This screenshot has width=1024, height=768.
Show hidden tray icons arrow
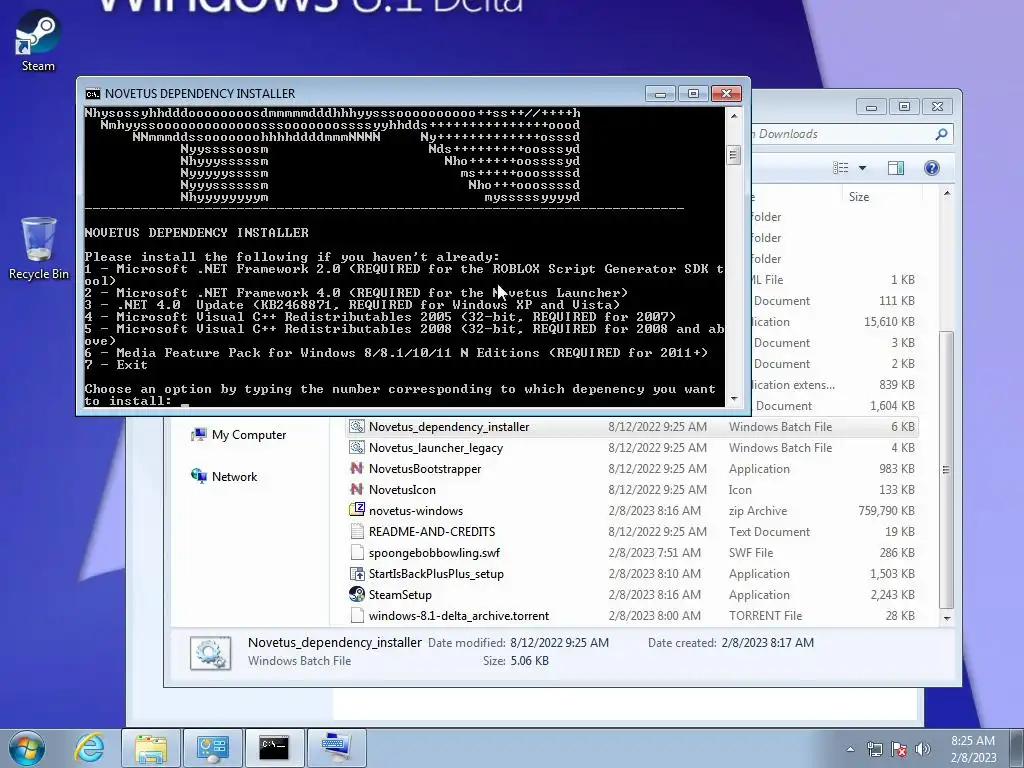(x=850, y=749)
